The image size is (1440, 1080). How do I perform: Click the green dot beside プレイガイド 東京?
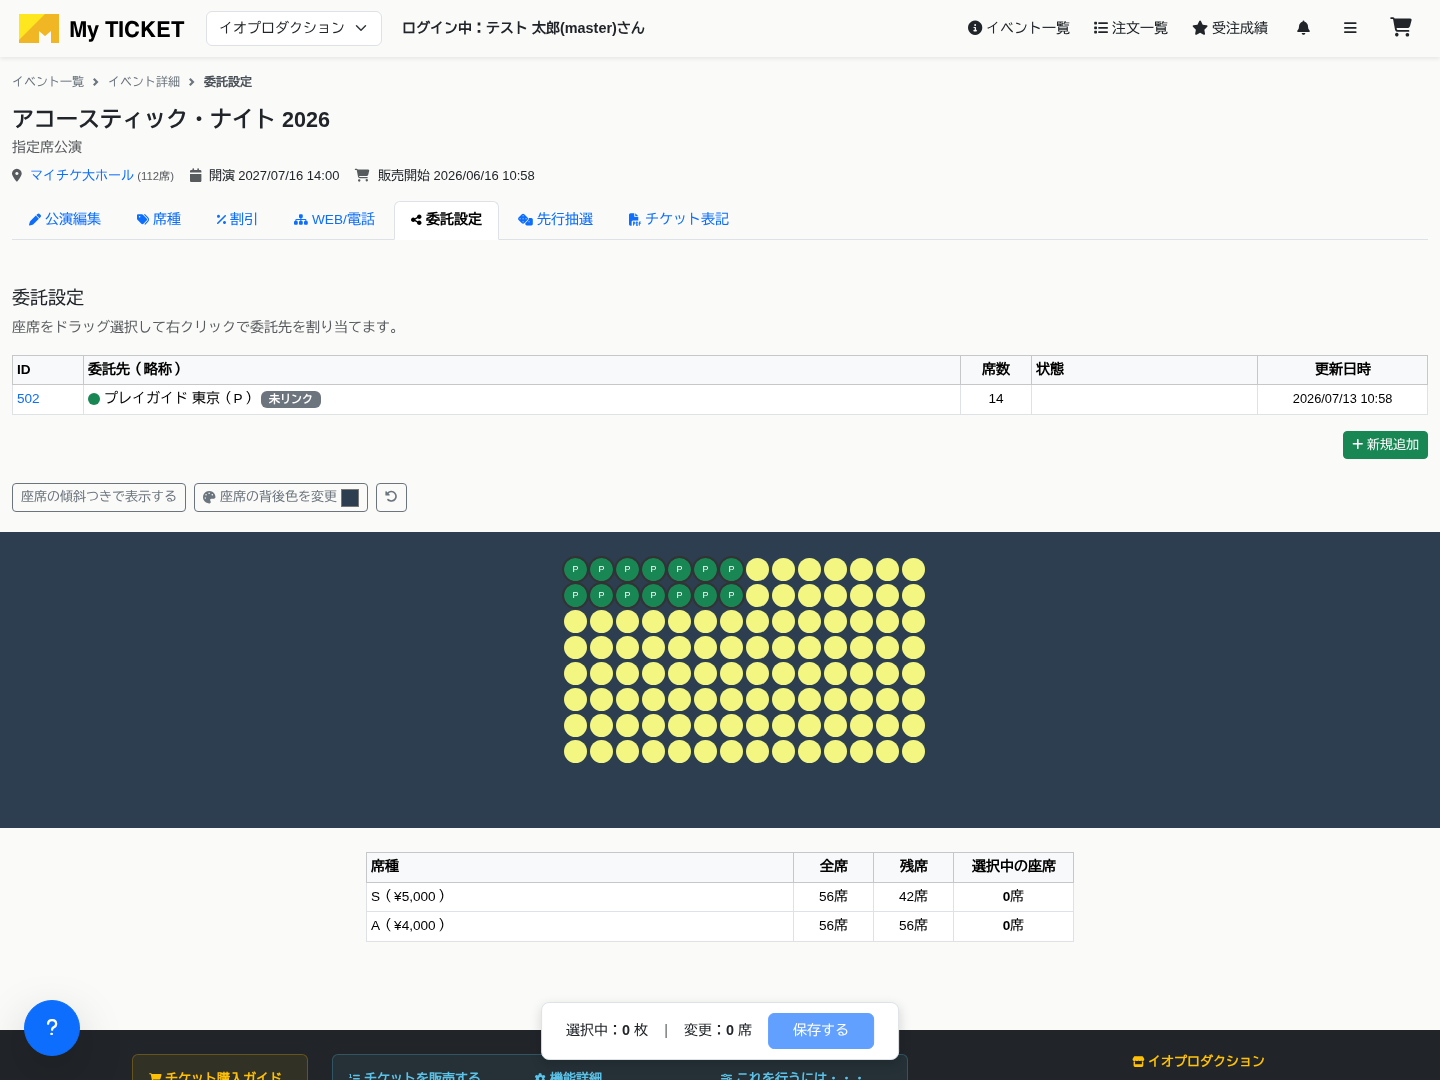(94, 399)
